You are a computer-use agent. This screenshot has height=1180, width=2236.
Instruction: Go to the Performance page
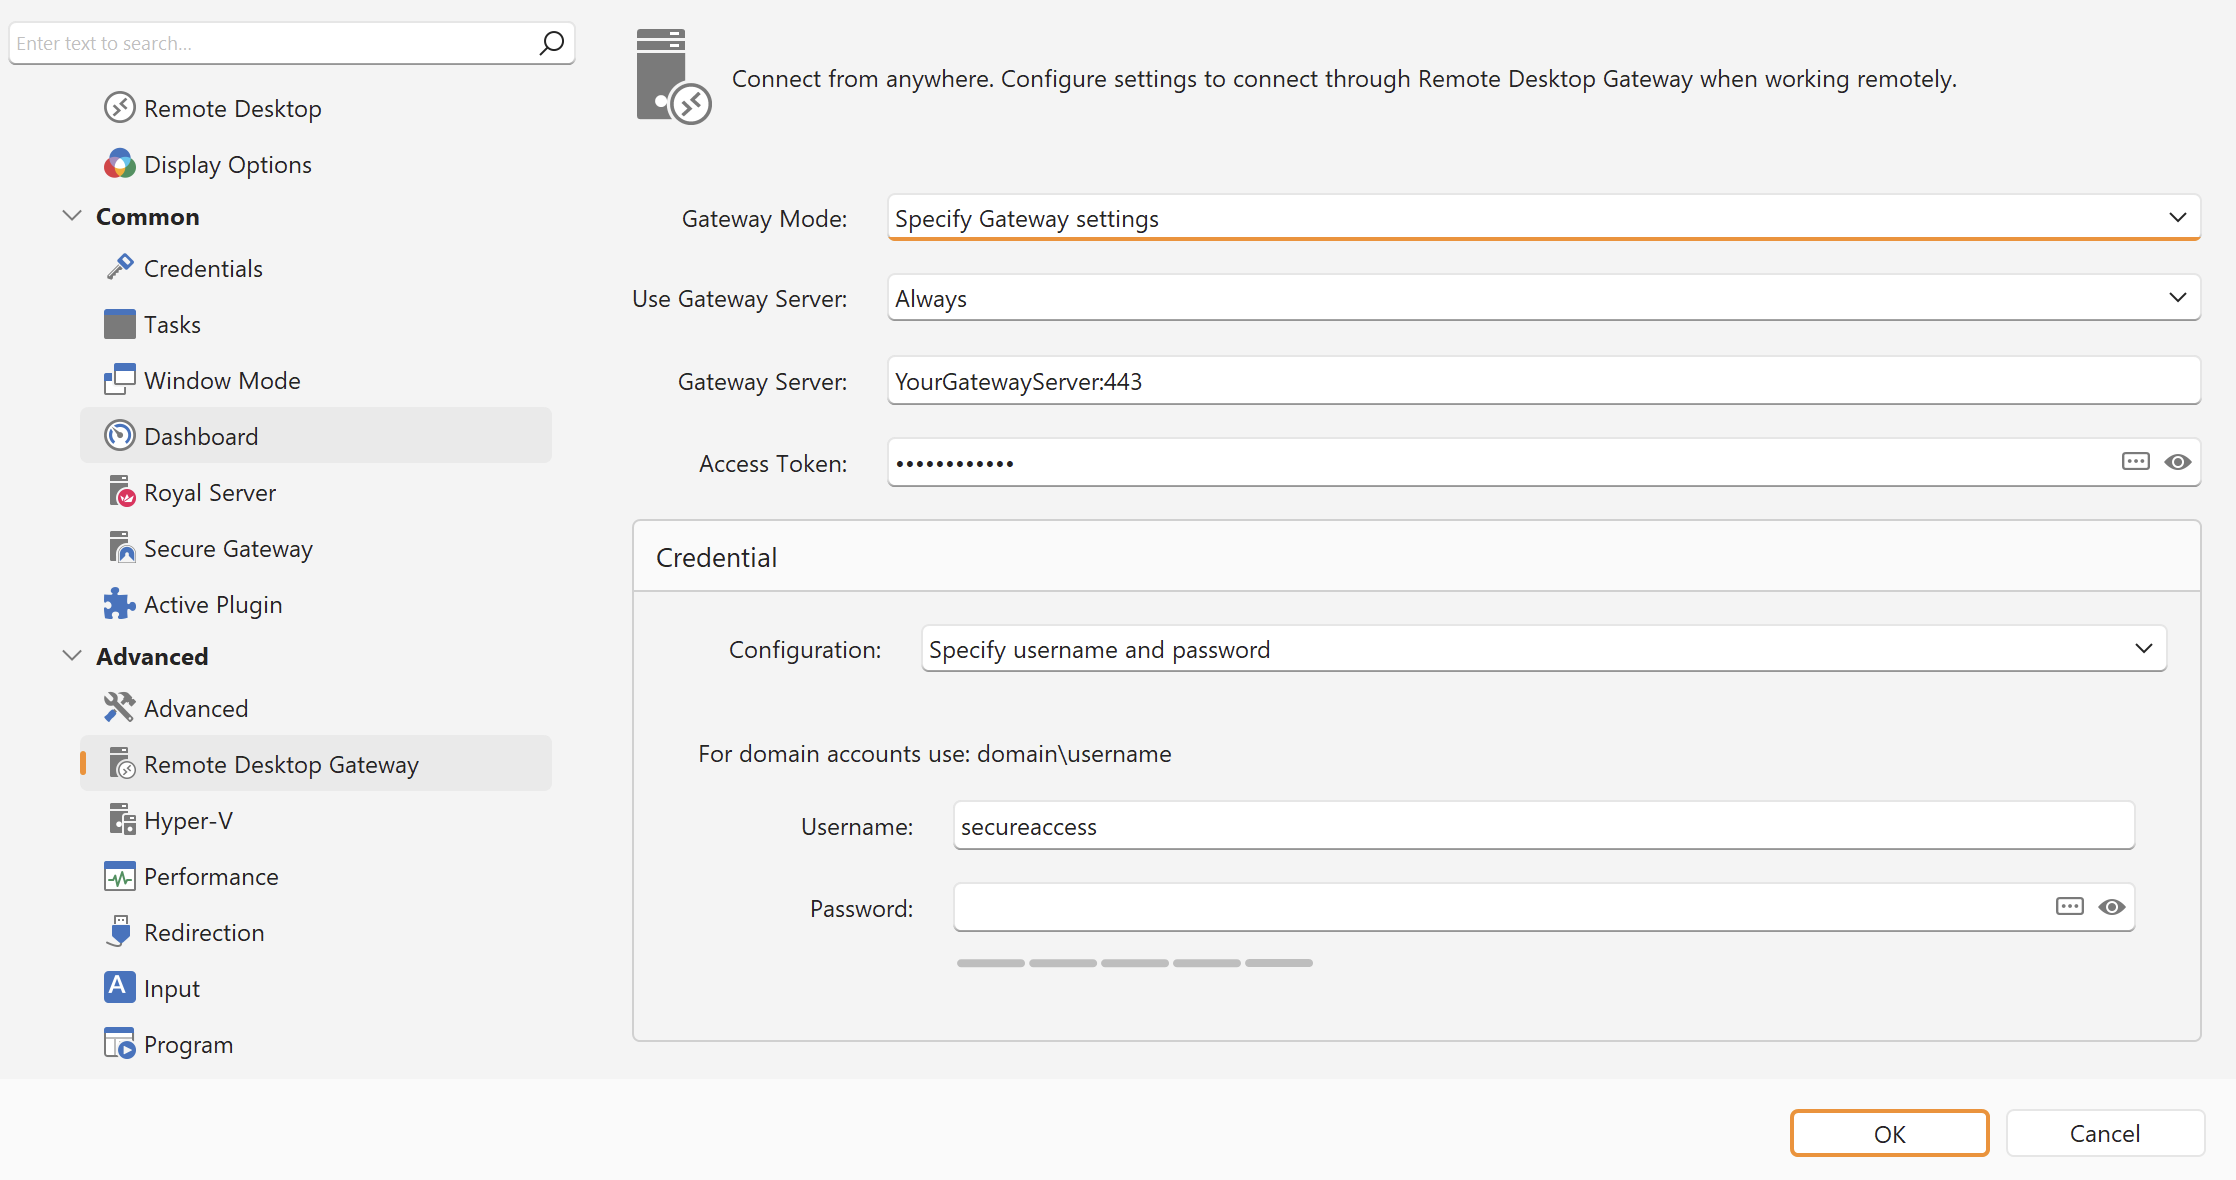(x=316, y=876)
